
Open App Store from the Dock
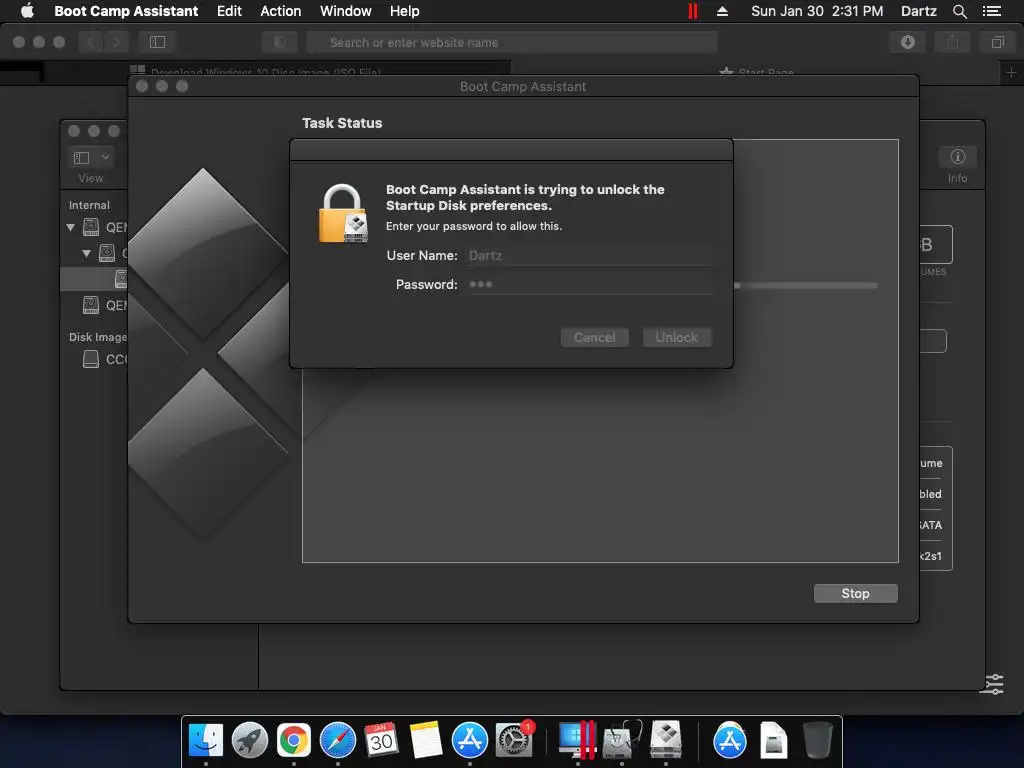[x=470, y=740]
